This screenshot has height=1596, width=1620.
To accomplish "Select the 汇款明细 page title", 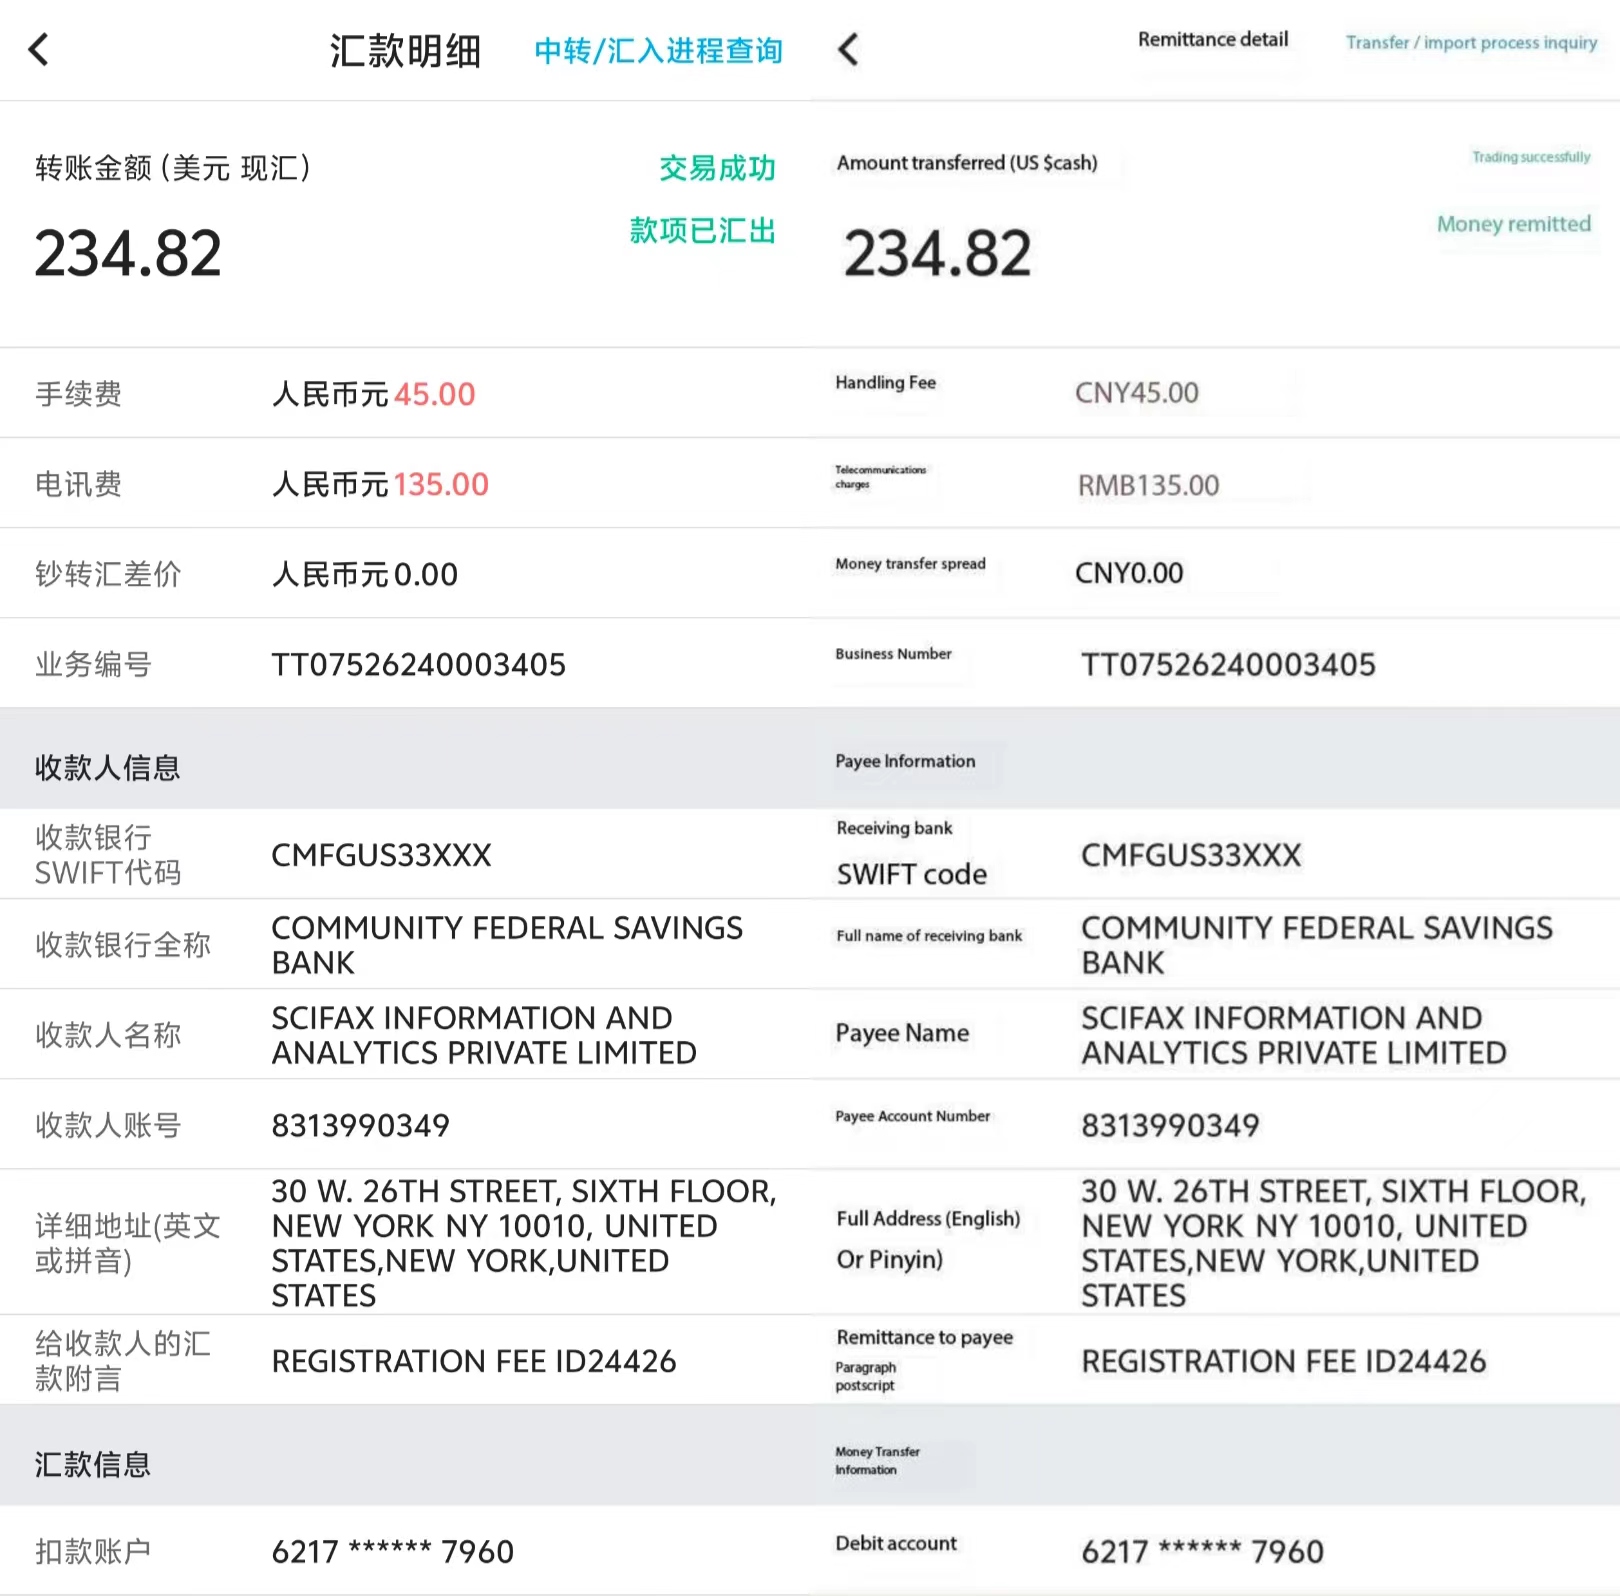I will (405, 51).
